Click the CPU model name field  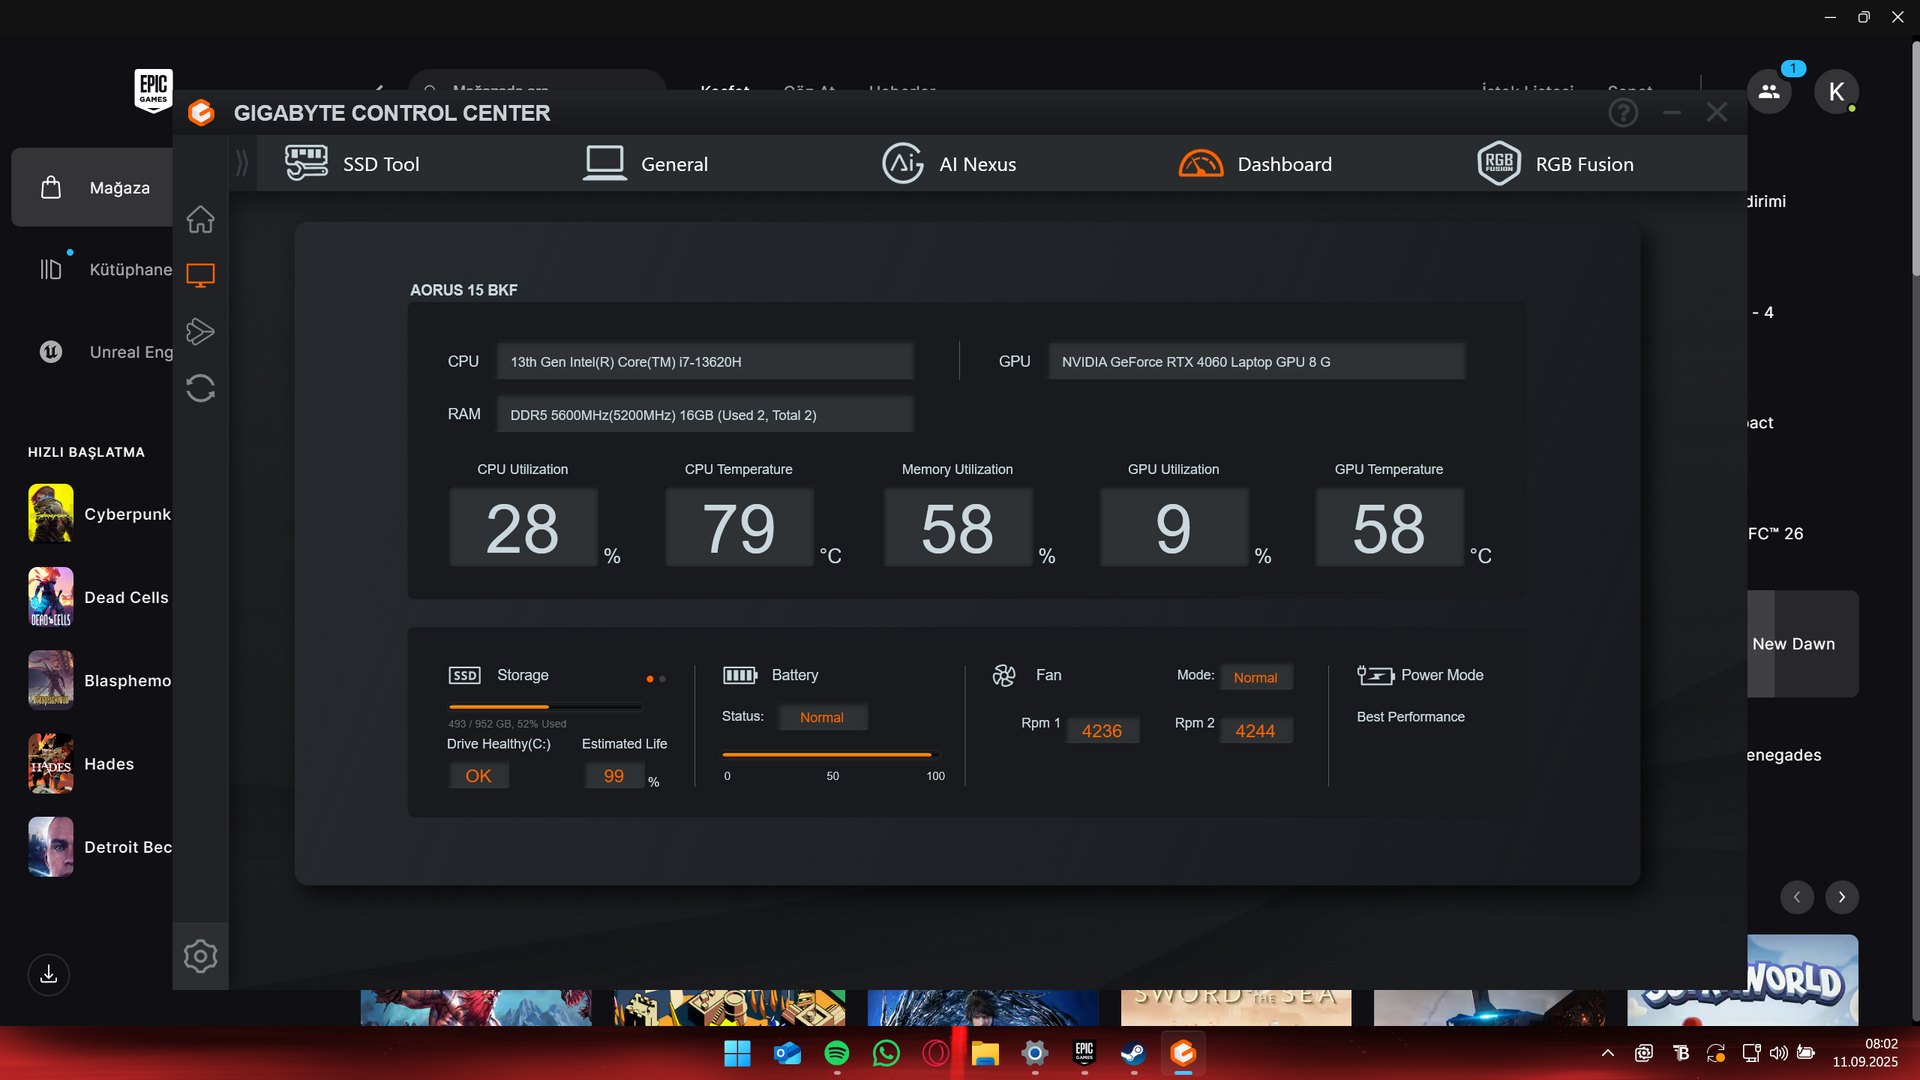(705, 361)
